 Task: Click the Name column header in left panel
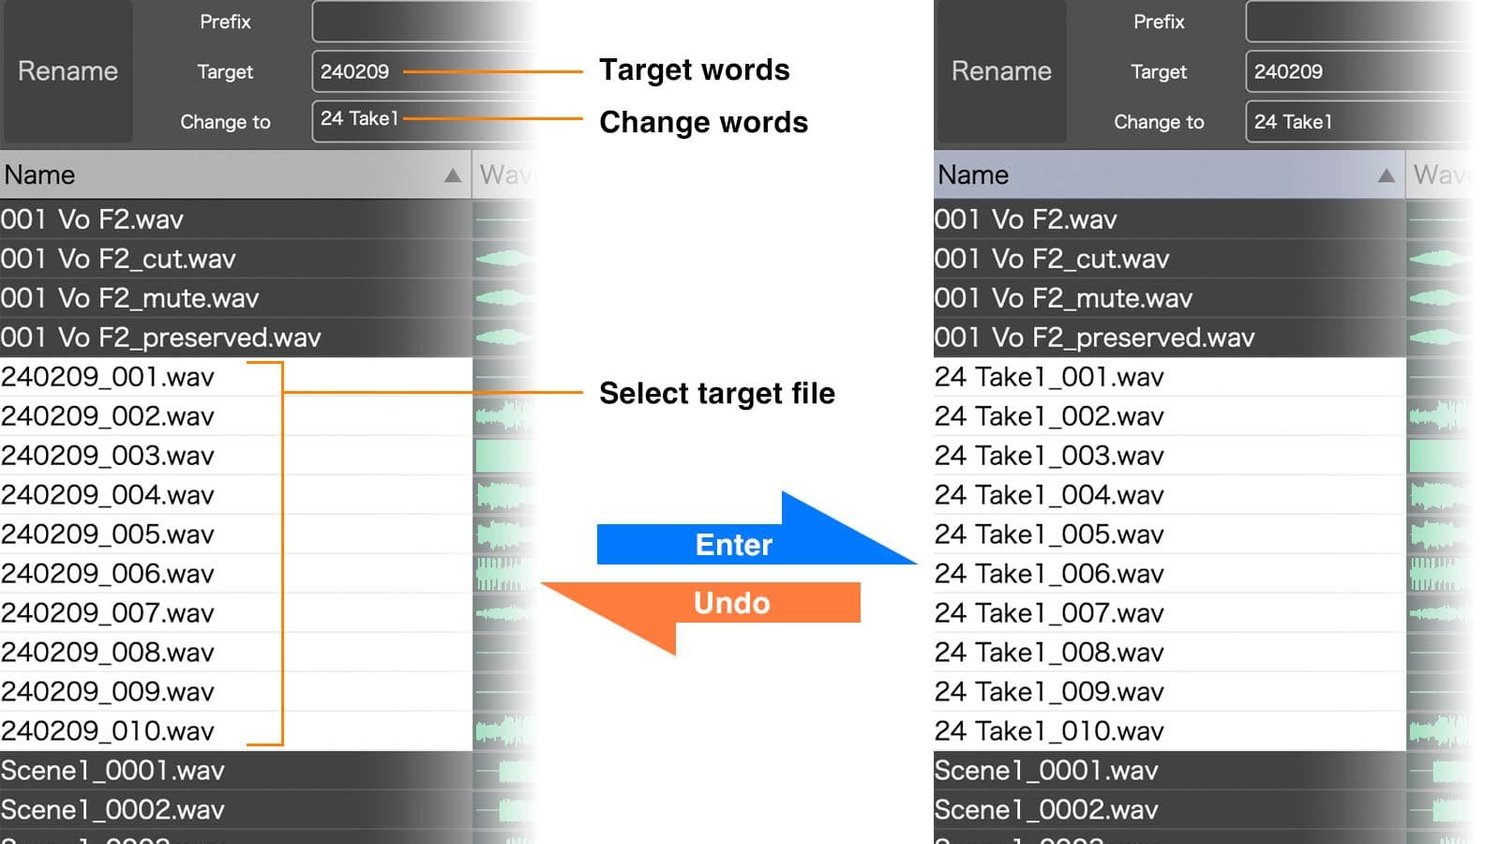(x=40, y=174)
